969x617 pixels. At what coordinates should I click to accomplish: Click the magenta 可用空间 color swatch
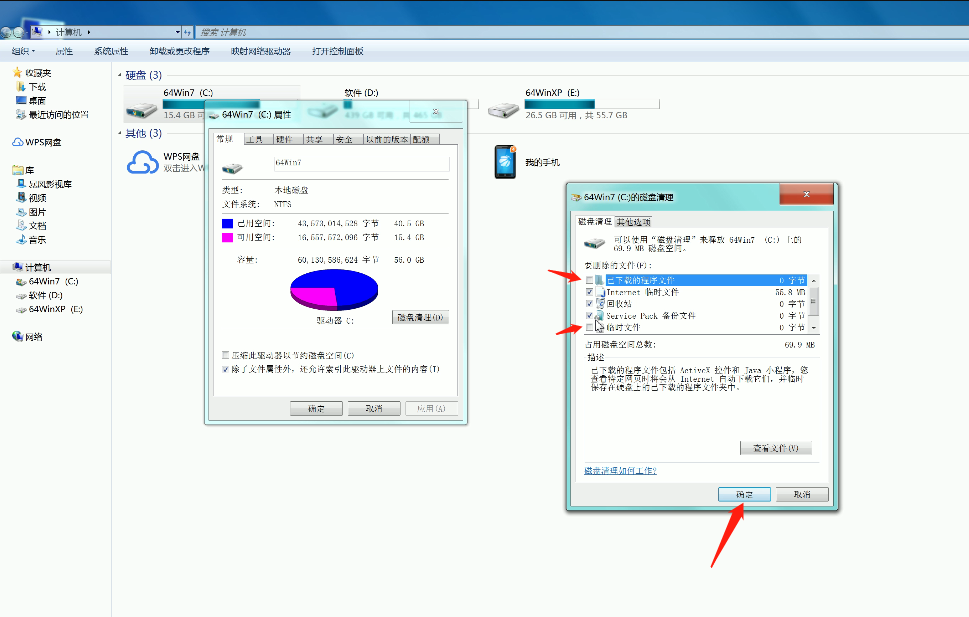(227, 237)
